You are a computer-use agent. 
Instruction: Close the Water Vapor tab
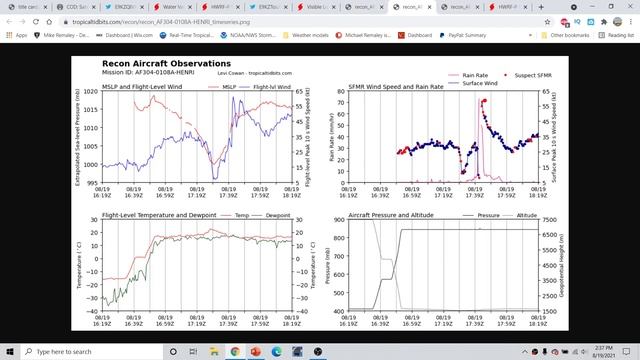point(190,7)
